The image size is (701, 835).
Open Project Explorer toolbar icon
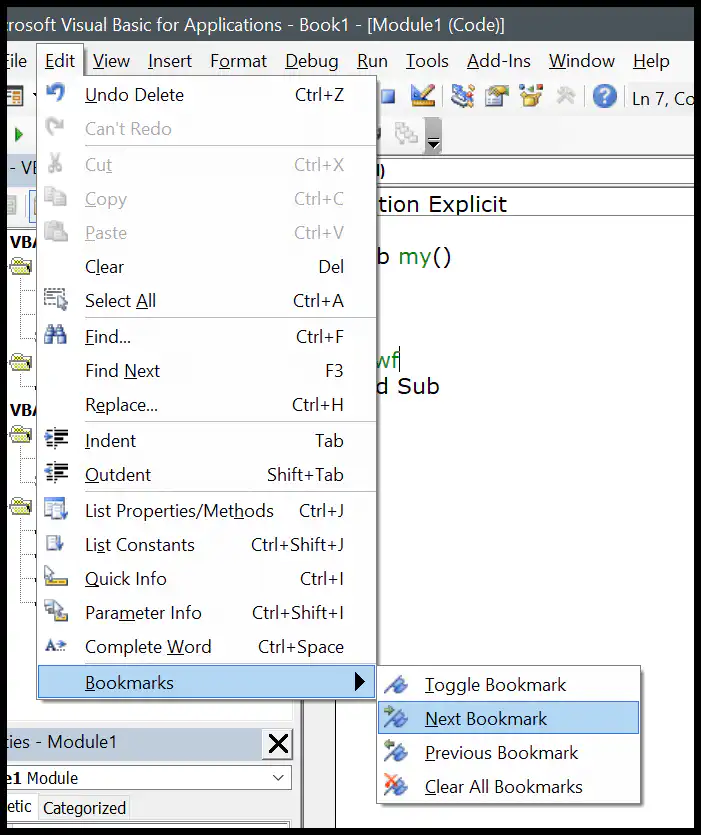click(462, 96)
